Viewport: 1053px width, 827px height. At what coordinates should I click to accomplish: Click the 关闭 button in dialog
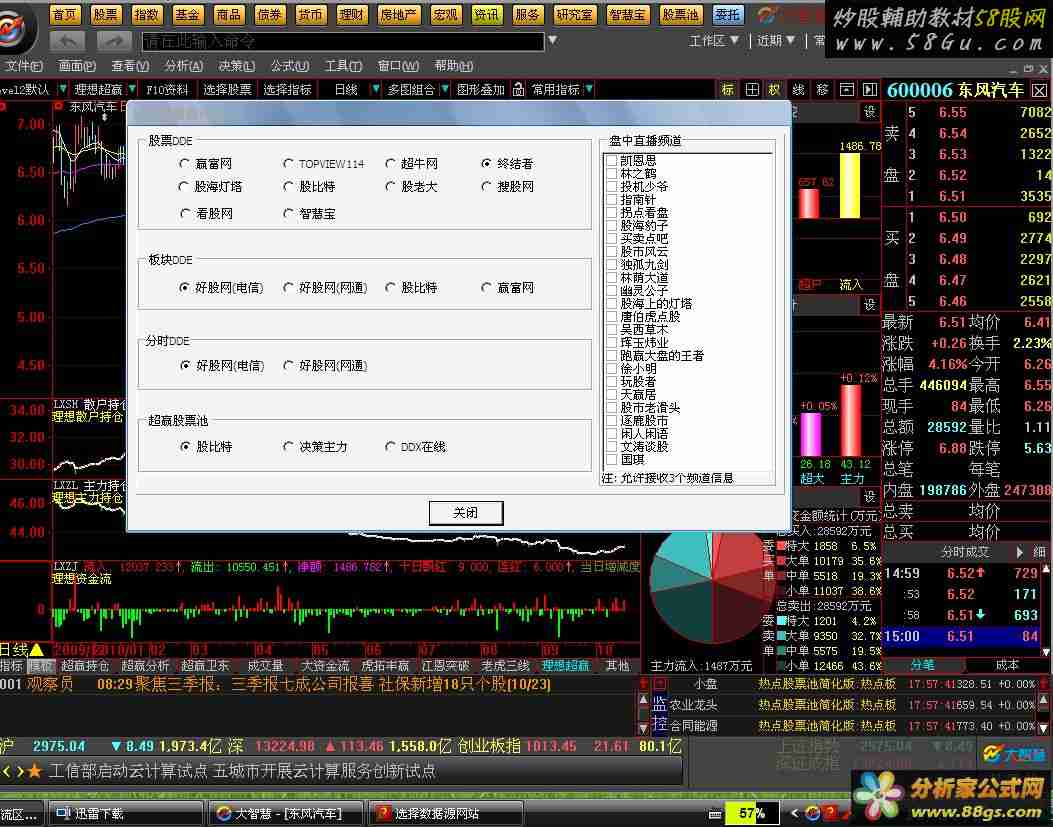[465, 513]
